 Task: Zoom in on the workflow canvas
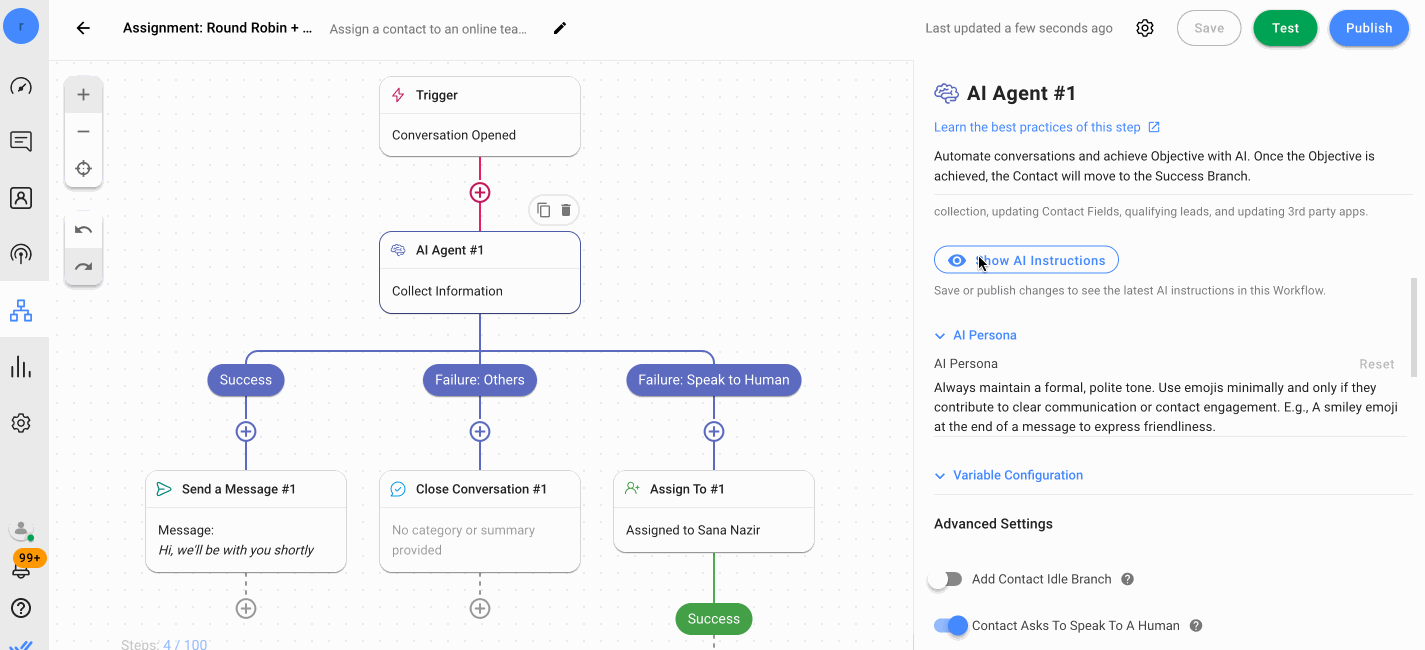pyautogui.click(x=83, y=94)
